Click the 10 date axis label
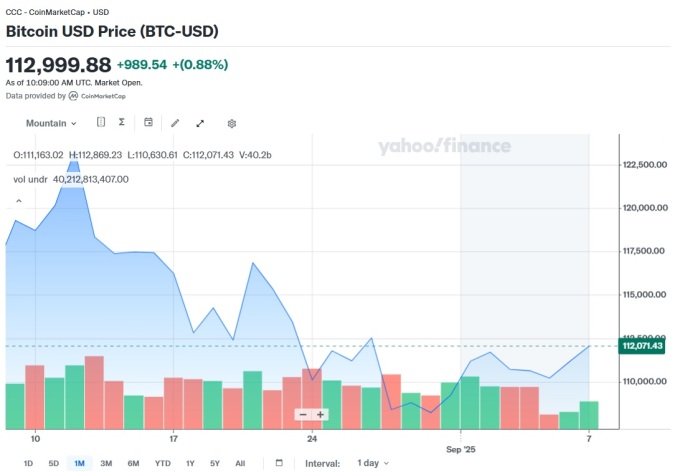Viewport: 680px width, 473px height. pyautogui.click(x=35, y=439)
